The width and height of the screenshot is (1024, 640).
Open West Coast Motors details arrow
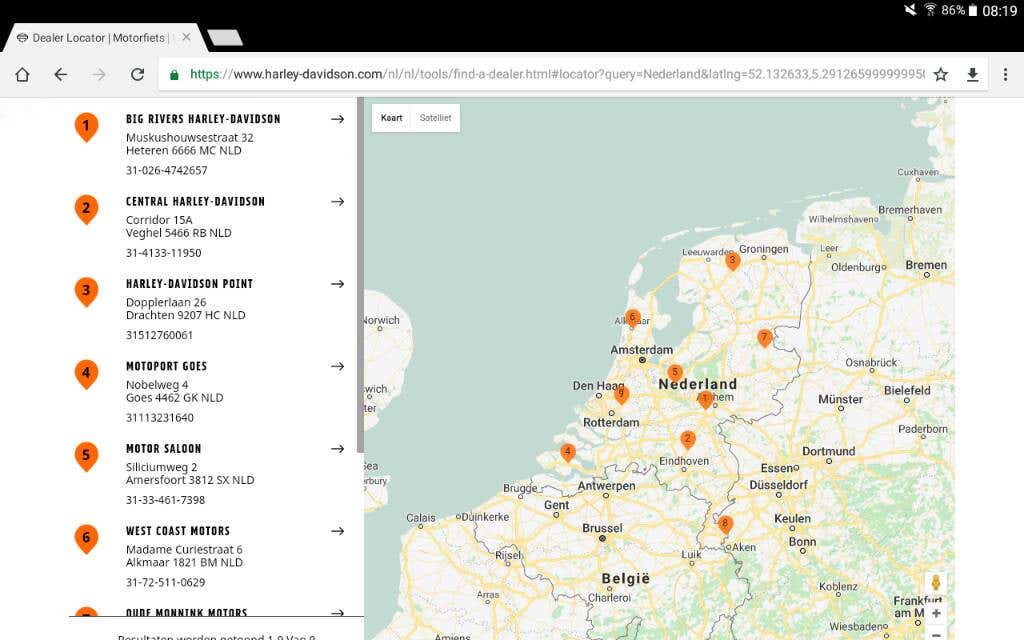pyautogui.click(x=337, y=531)
